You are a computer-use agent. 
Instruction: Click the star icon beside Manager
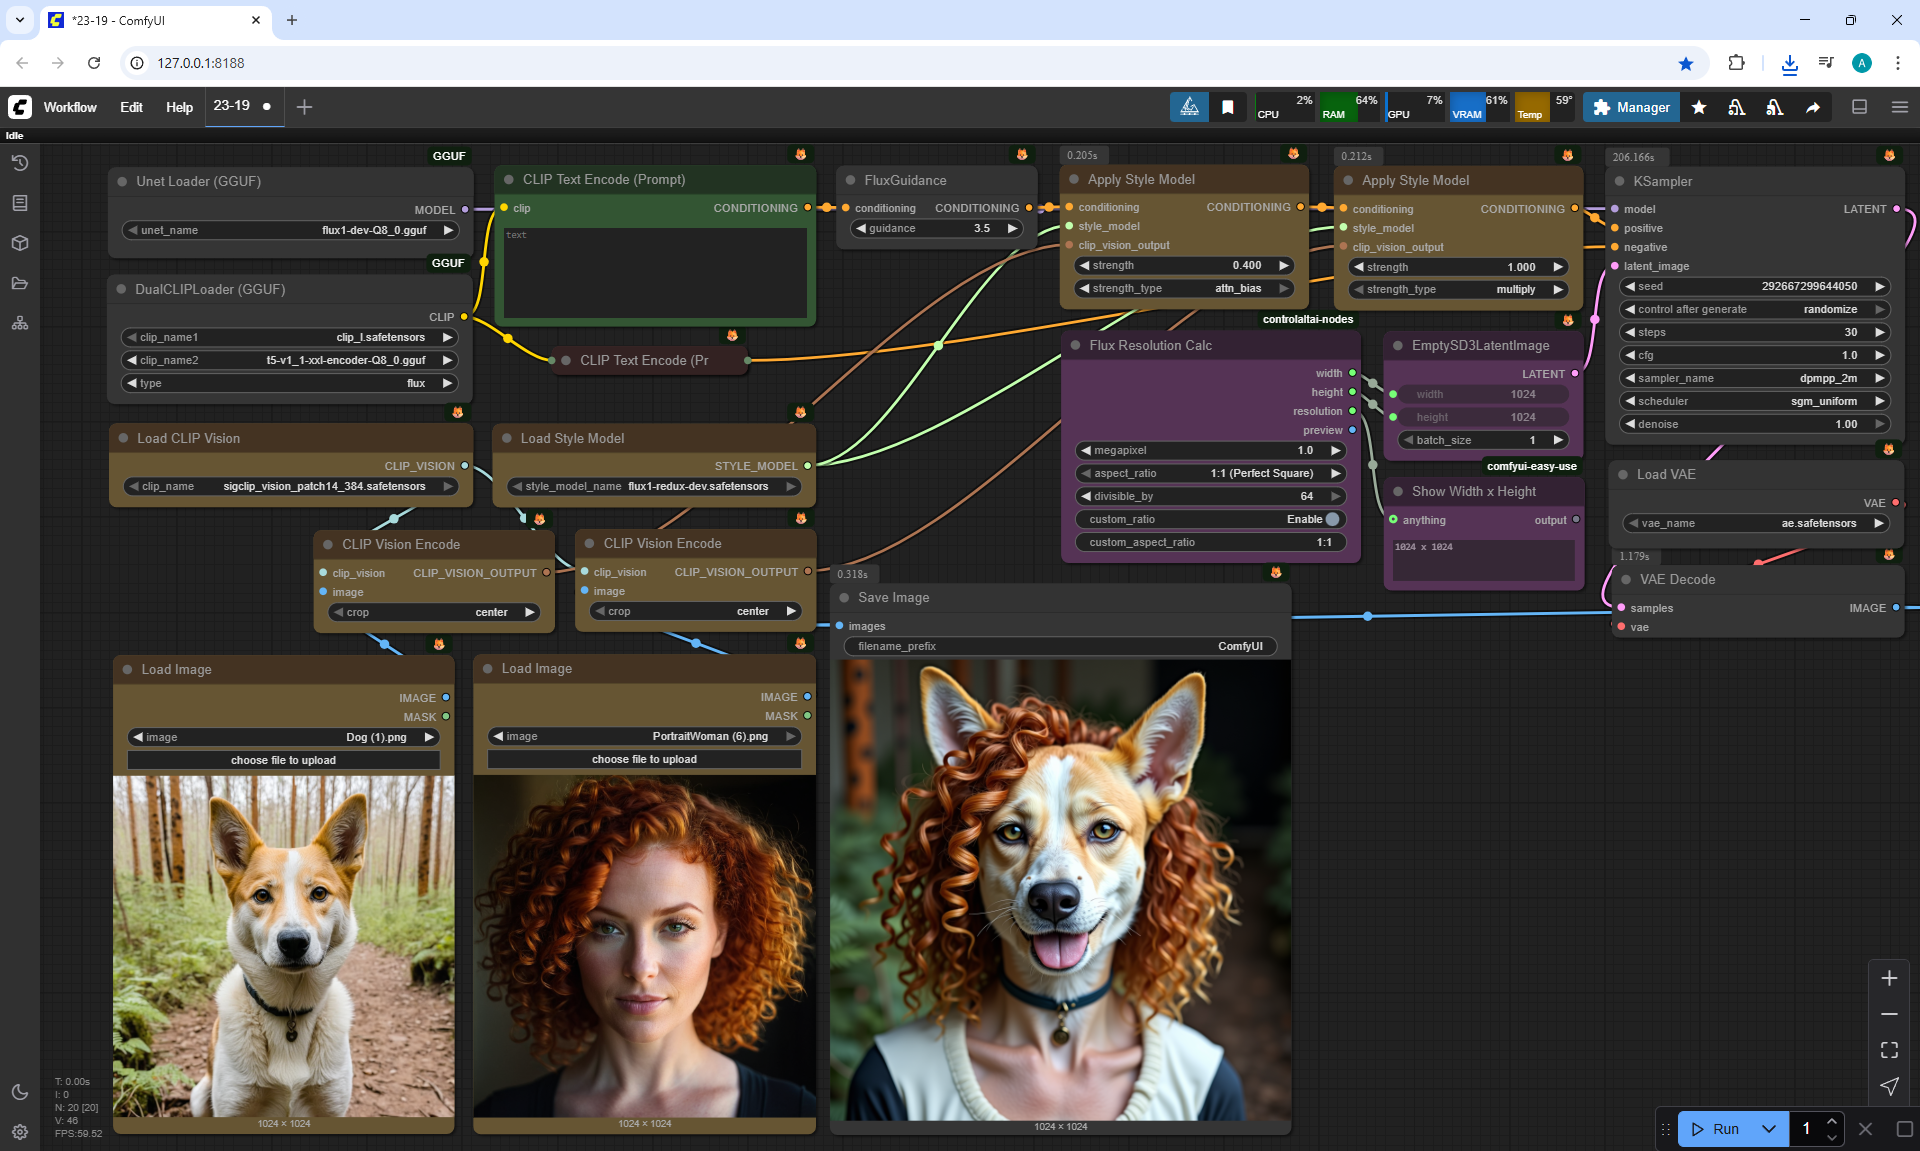point(1699,107)
